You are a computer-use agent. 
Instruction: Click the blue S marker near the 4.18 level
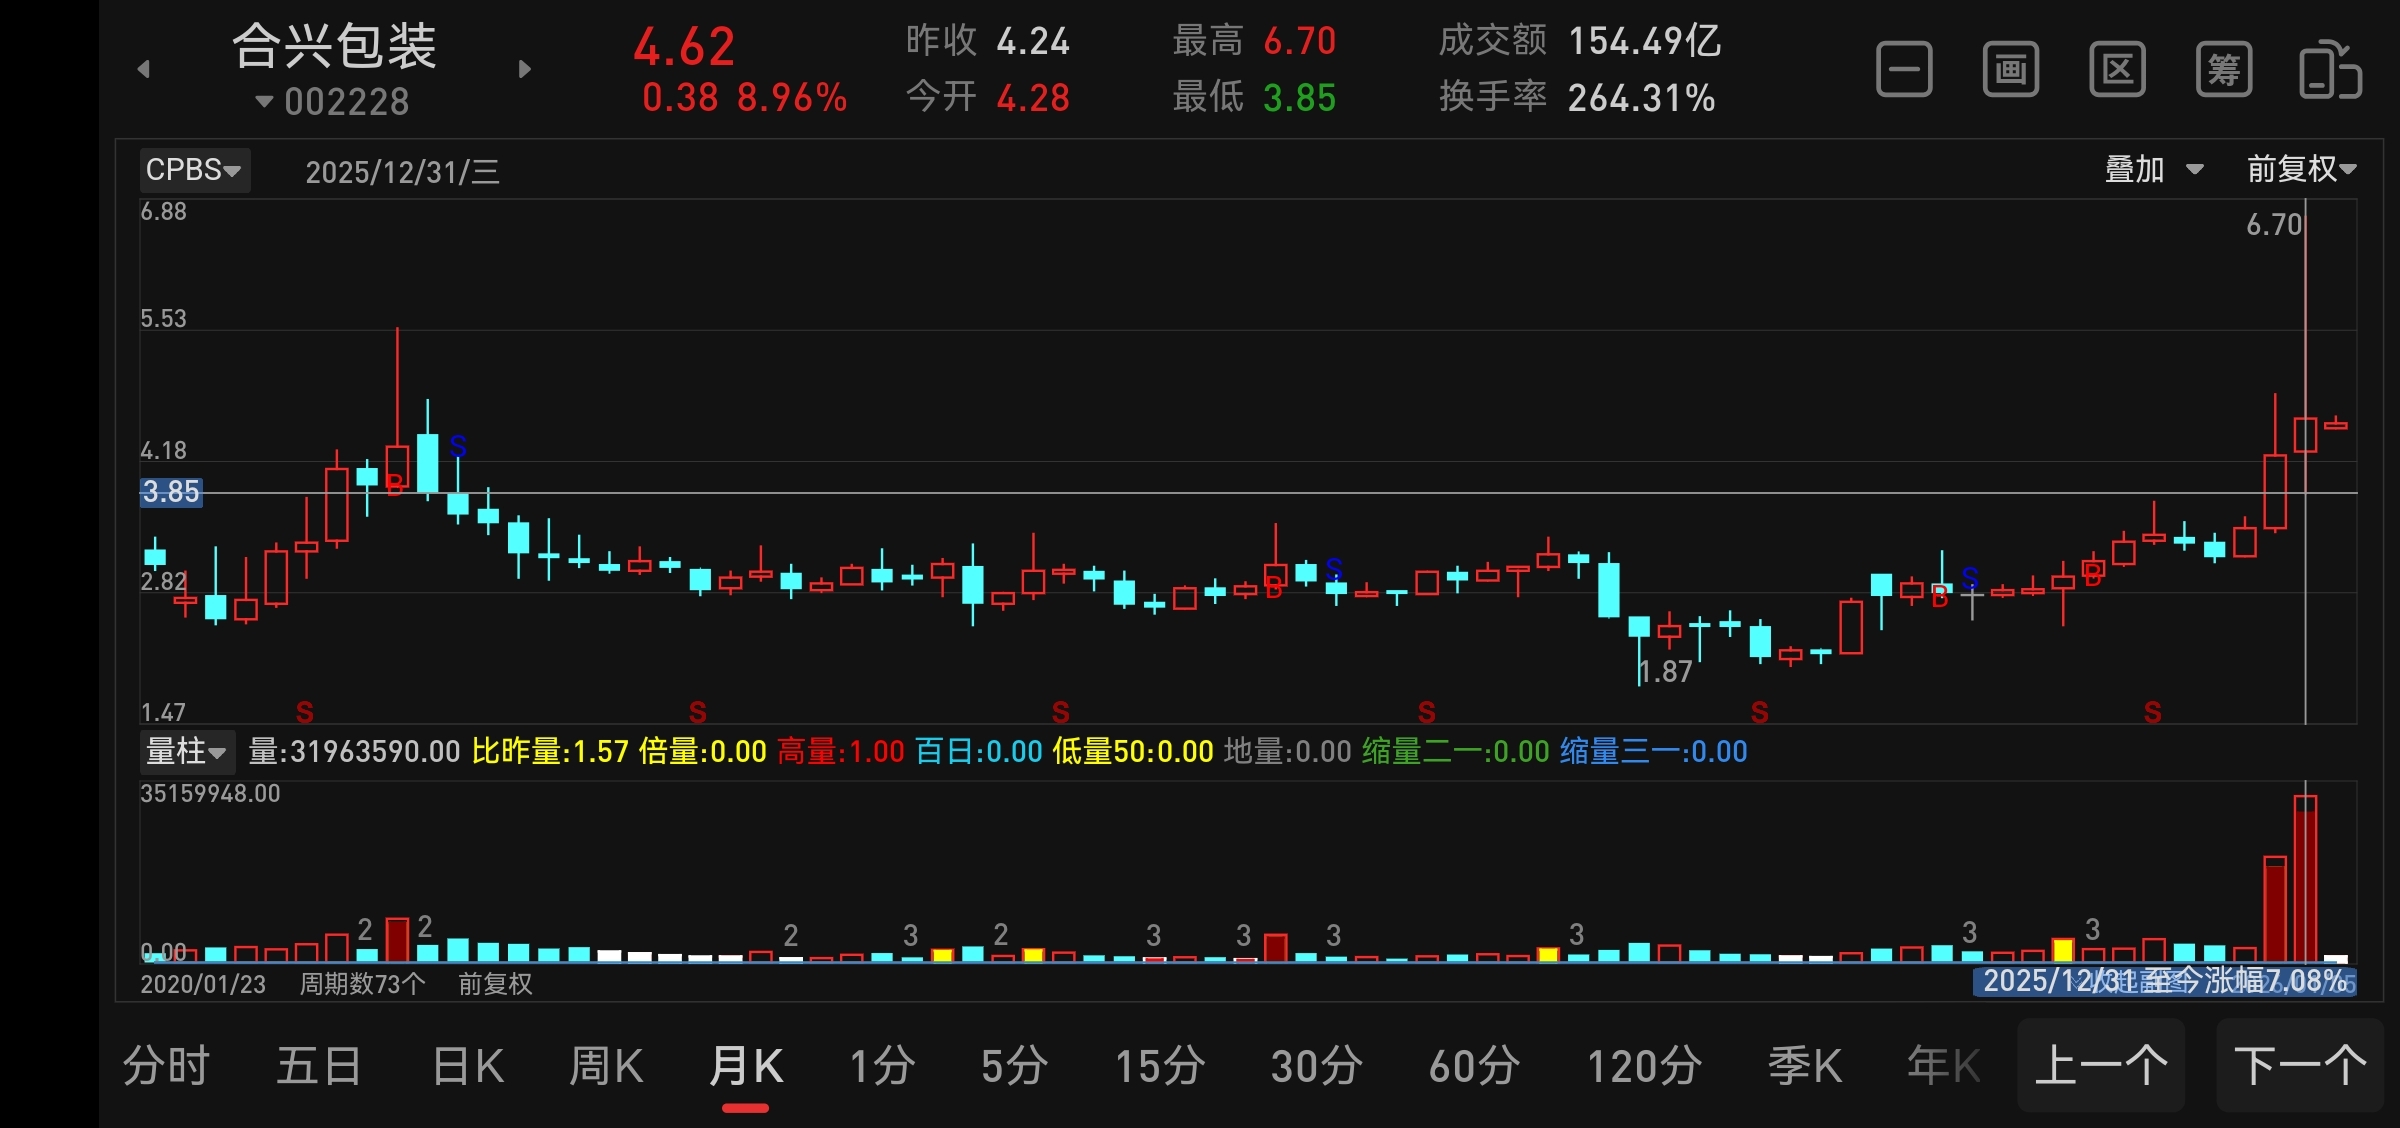point(458,446)
